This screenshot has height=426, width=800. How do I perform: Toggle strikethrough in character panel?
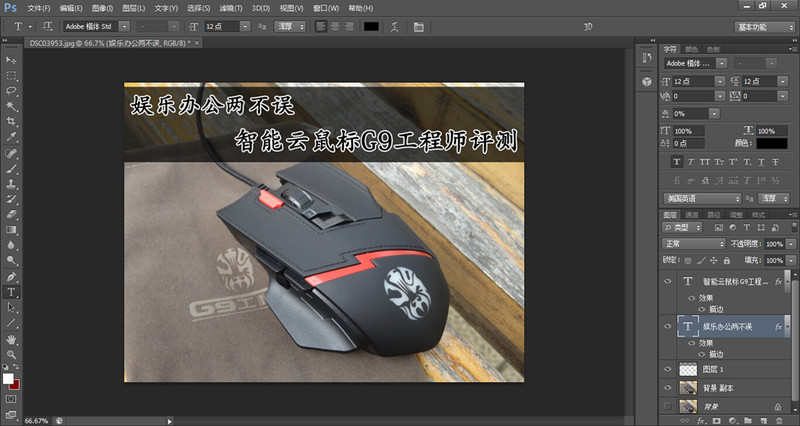pos(776,162)
